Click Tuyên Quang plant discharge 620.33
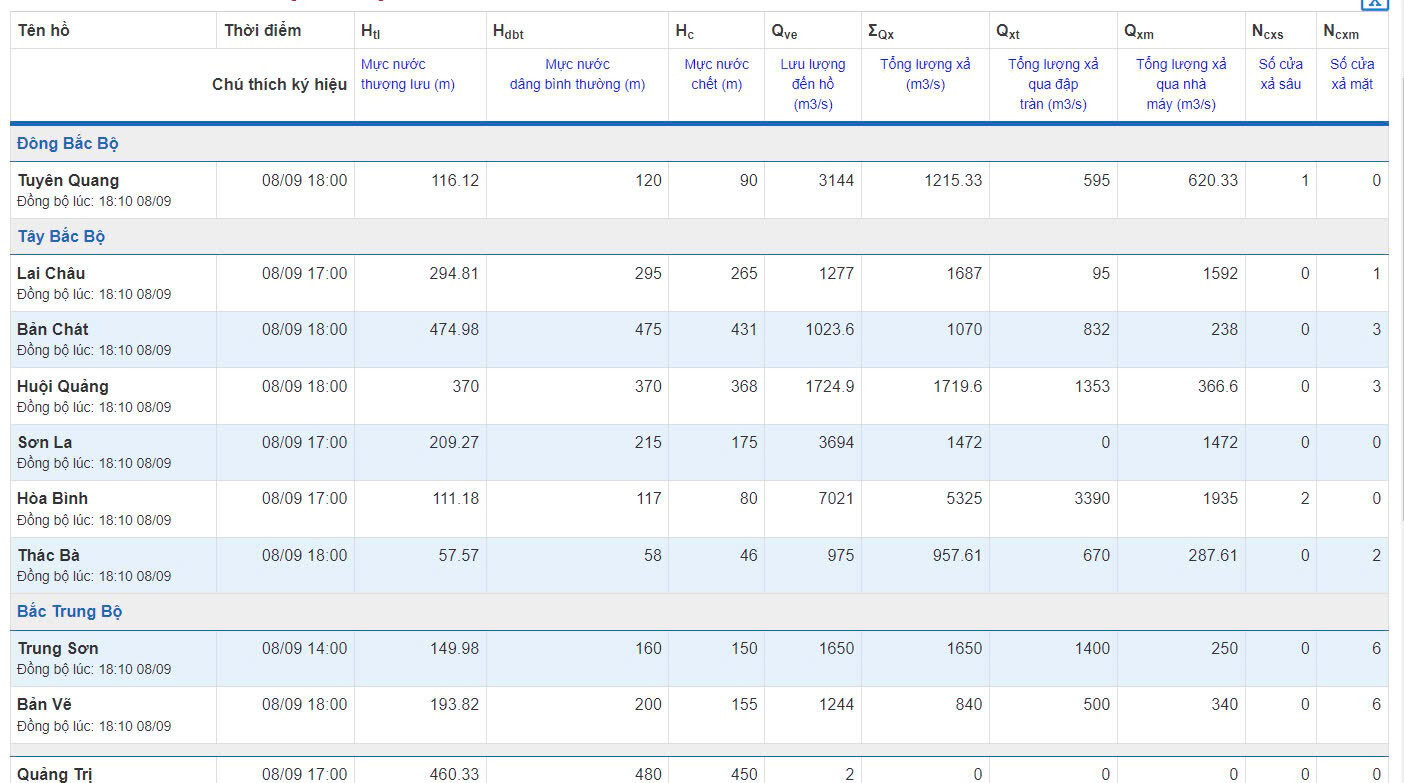The image size is (1404, 783). 1213,181
